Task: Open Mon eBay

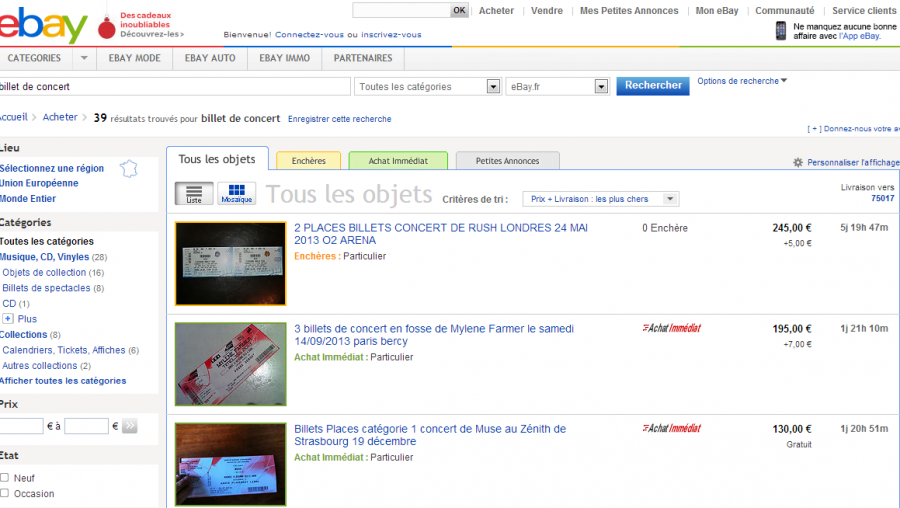Action: (x=717, y=10)
